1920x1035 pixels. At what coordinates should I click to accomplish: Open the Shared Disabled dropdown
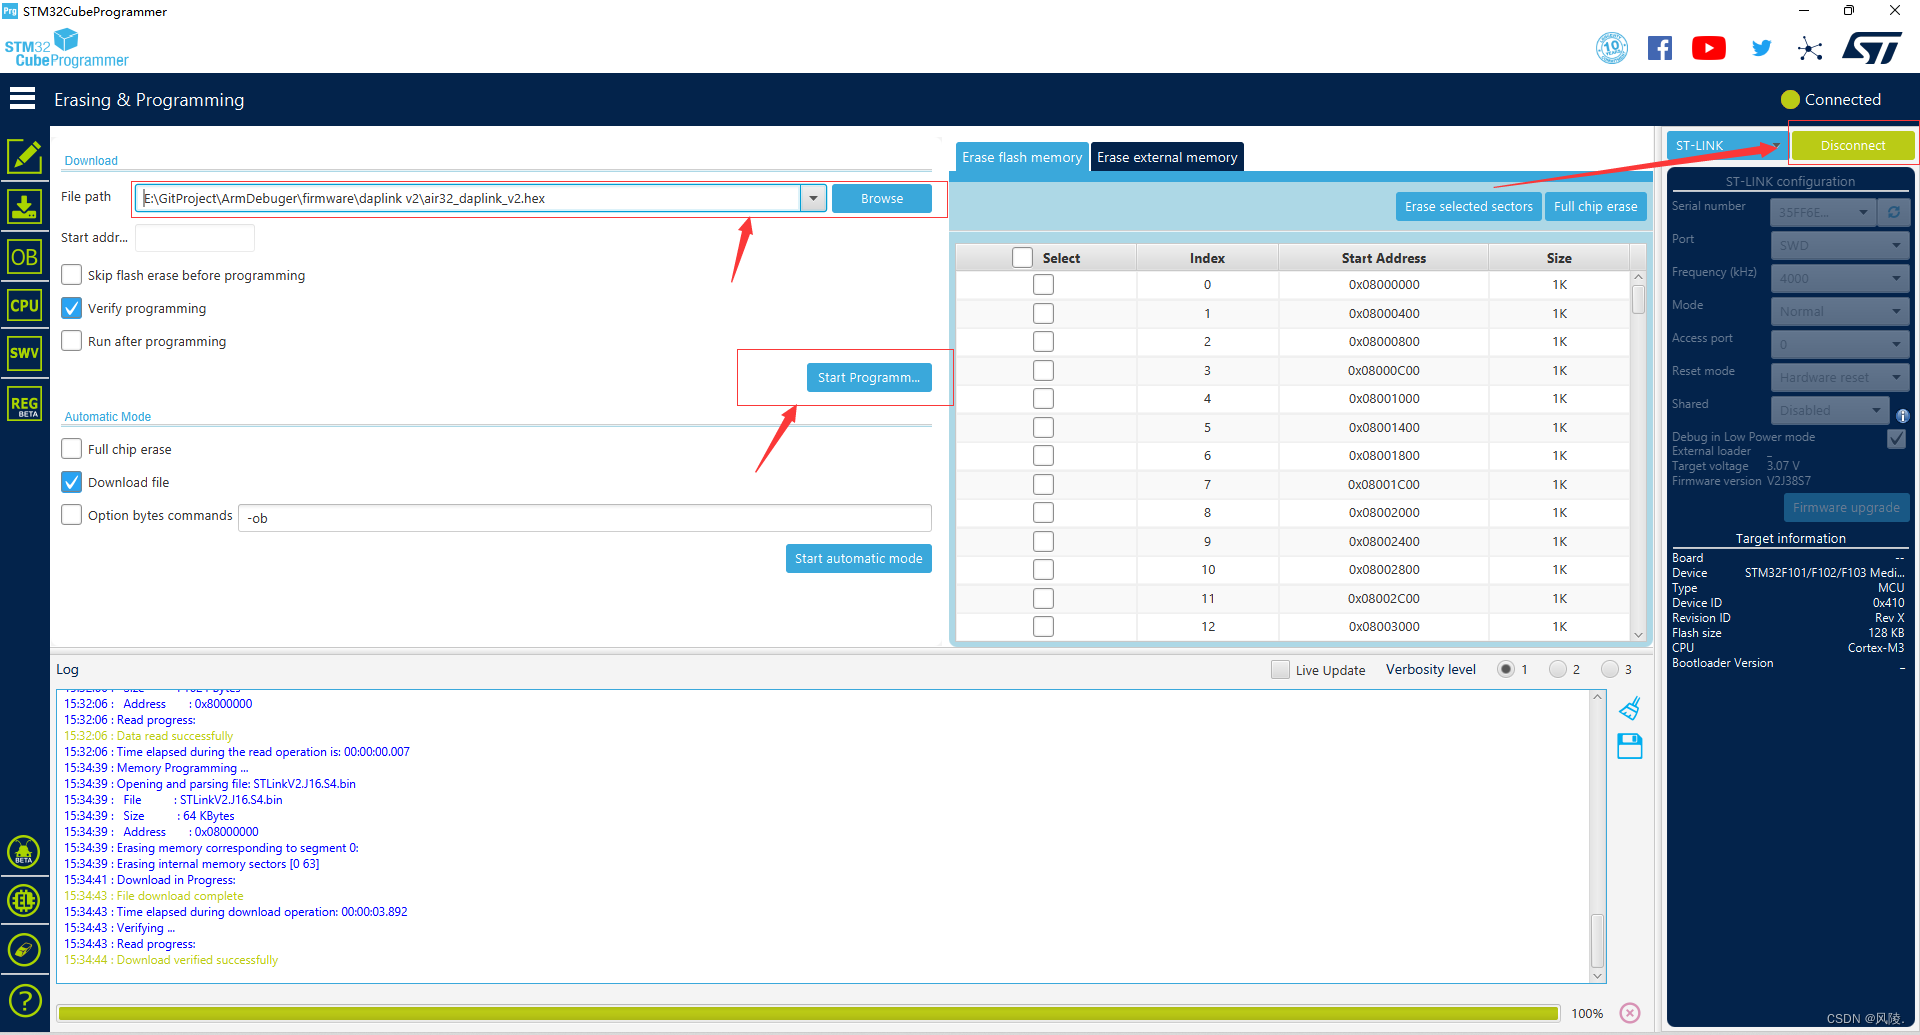tap(1830, 410)
